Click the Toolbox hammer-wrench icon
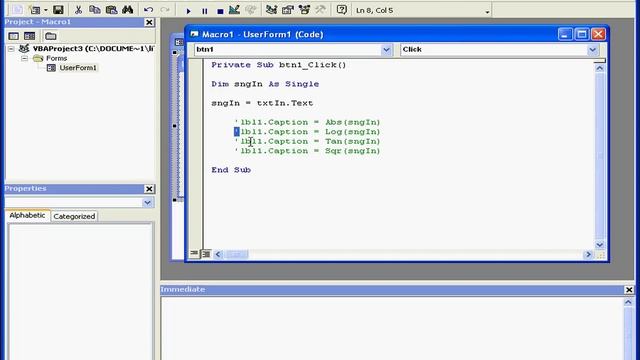The height and width of the screenshot is (360, 640). (320, 9)
